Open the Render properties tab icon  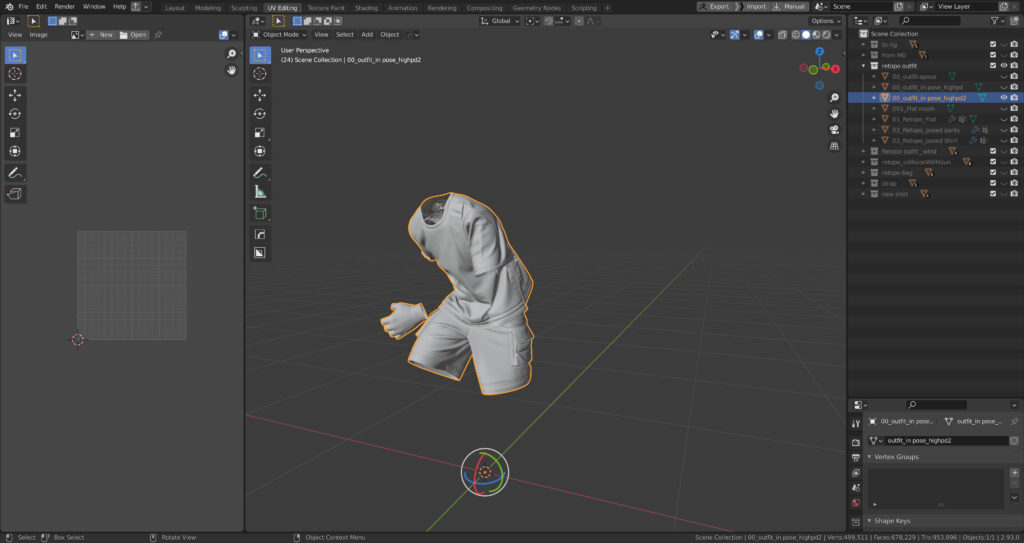tap(856, 441)
